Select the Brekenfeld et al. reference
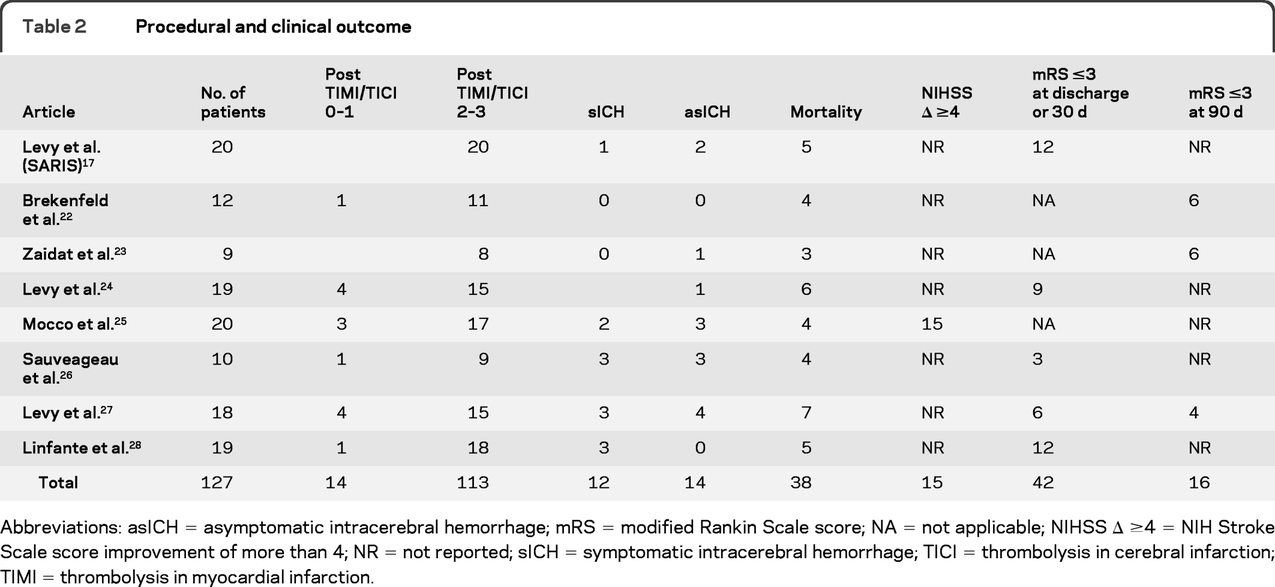 tap(66, 208)
